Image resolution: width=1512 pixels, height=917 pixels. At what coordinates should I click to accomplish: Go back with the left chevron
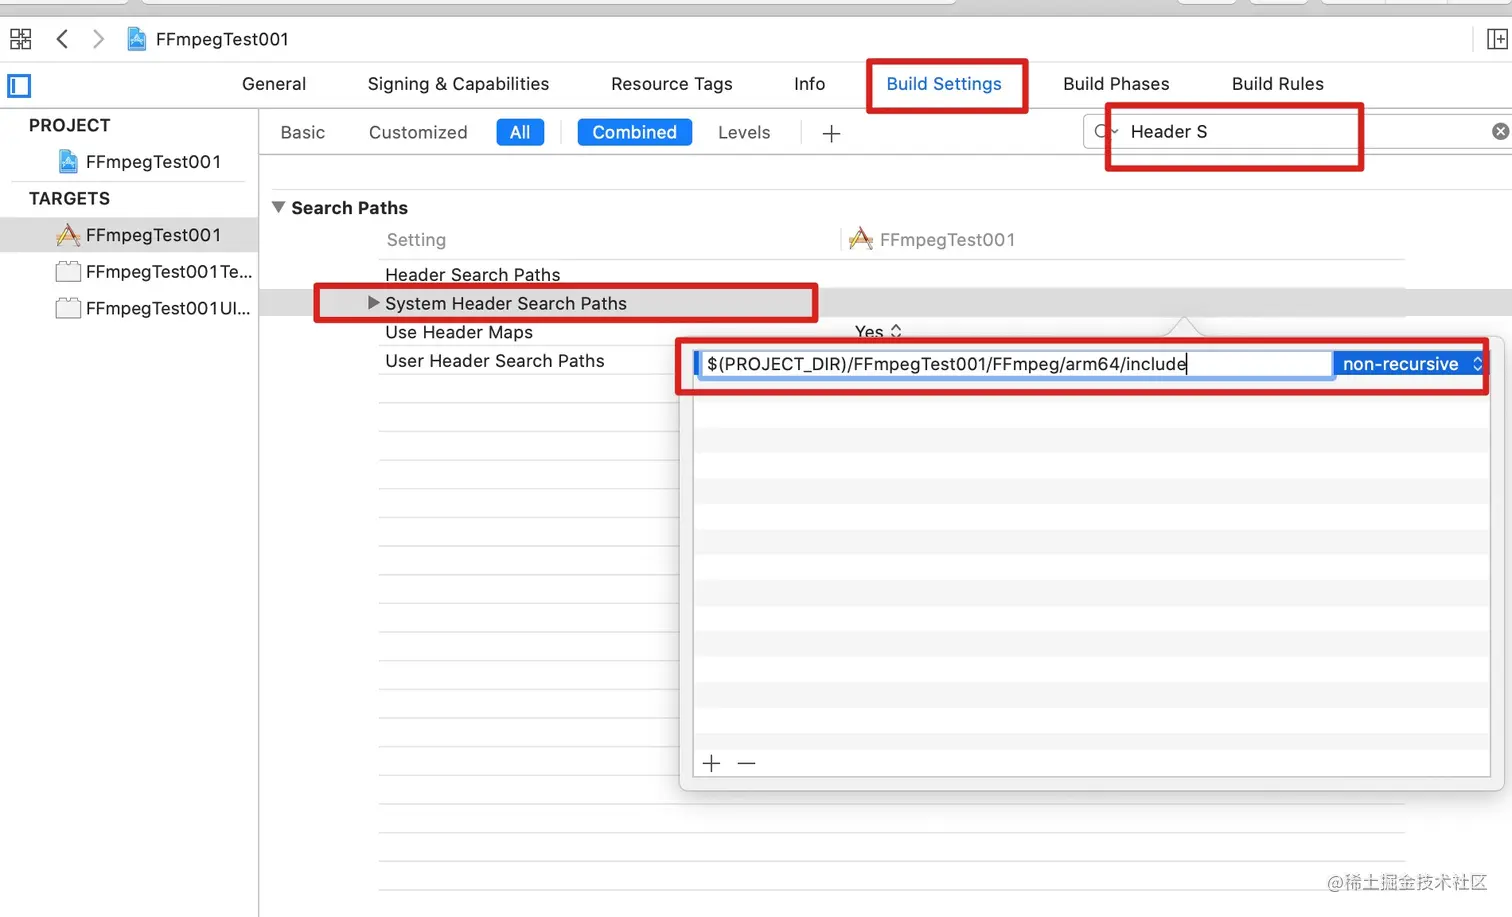[62, 39]
